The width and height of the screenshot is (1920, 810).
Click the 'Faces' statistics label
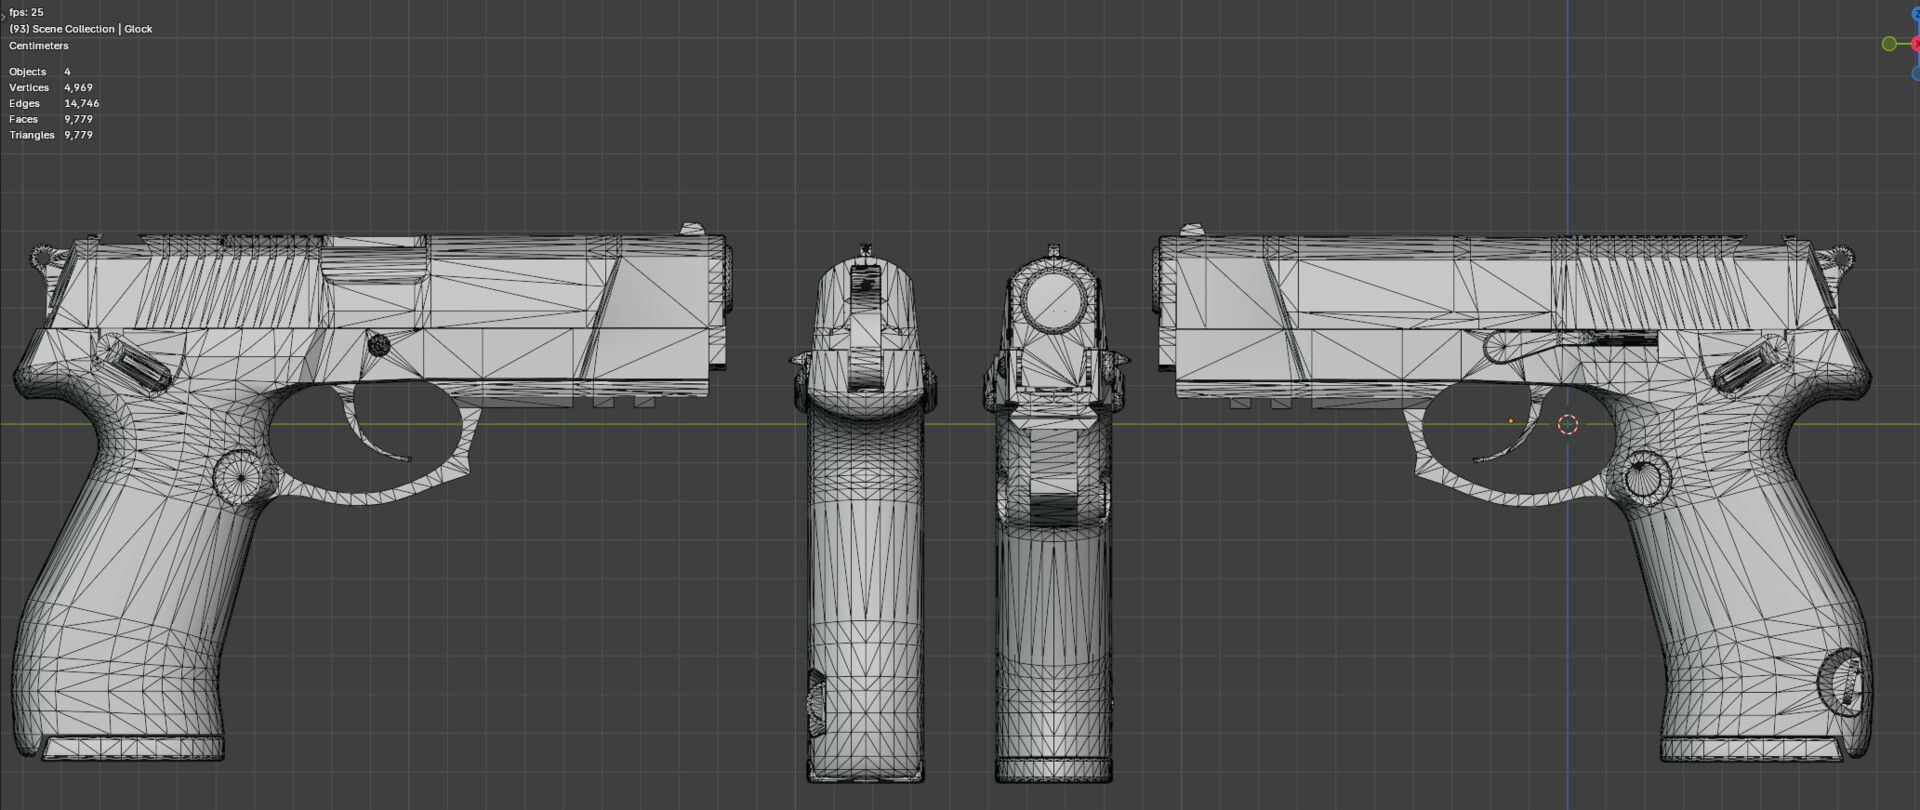(x=23, y=119)
